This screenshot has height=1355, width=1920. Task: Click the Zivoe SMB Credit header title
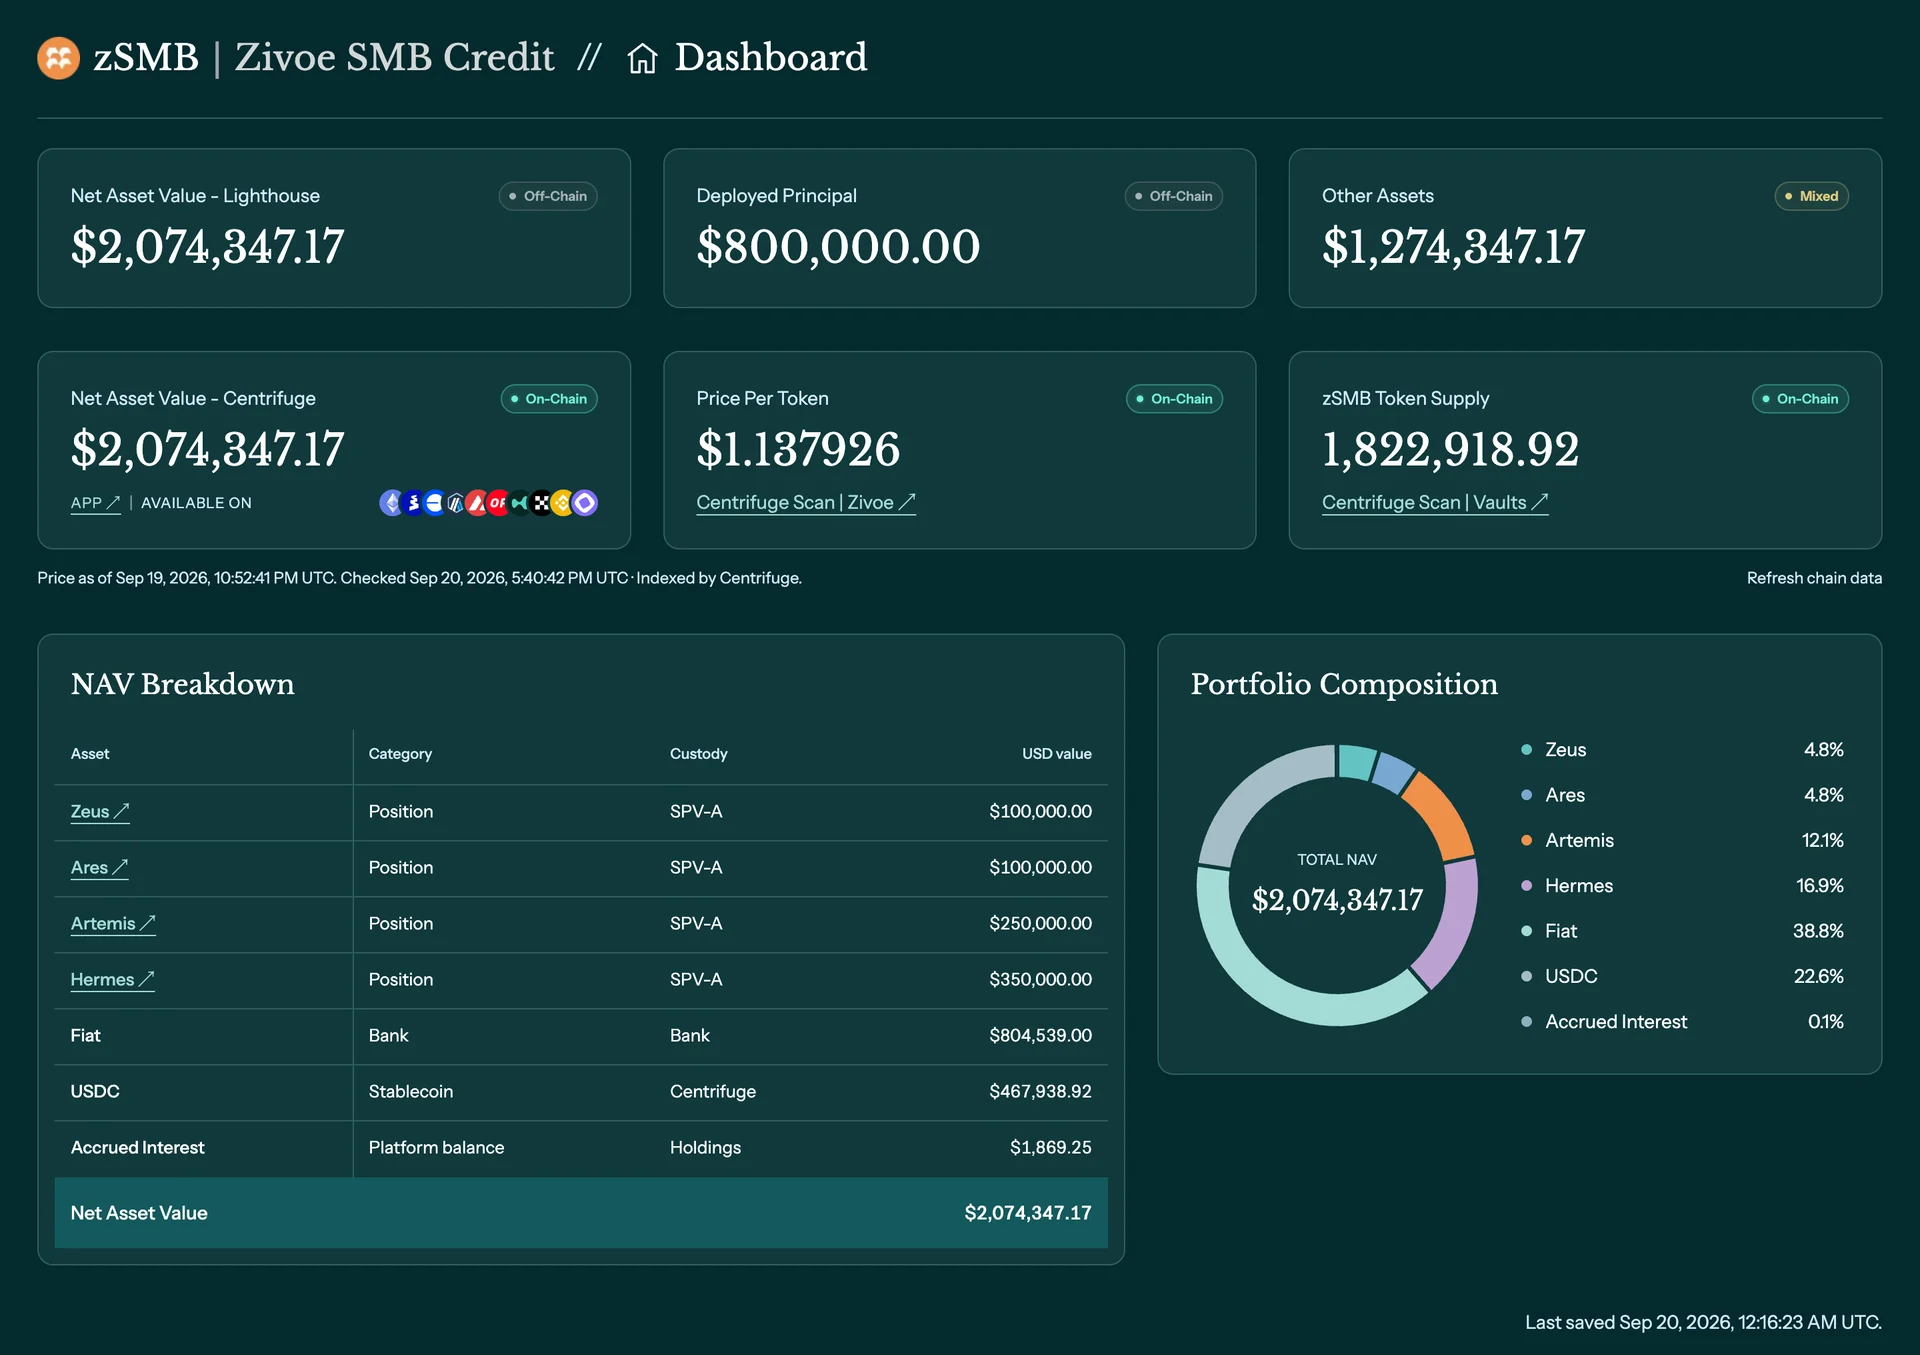(394, 58)
